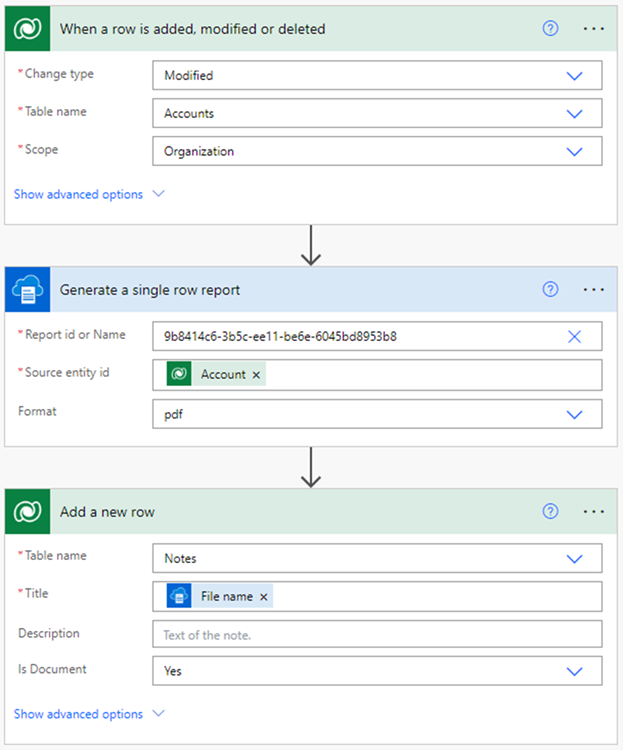Click the 'Source entity id' field label

67,372
